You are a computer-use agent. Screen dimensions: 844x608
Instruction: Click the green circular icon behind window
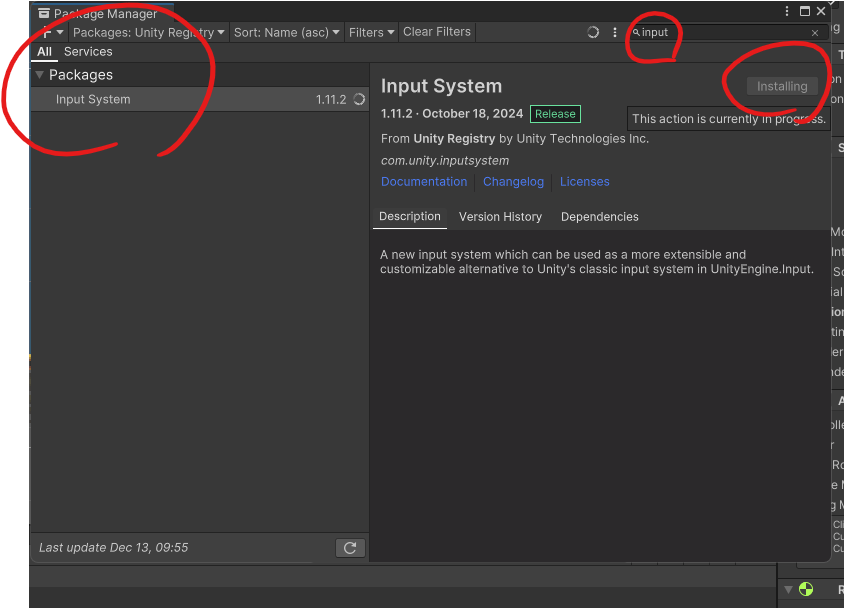pos(806,589)
